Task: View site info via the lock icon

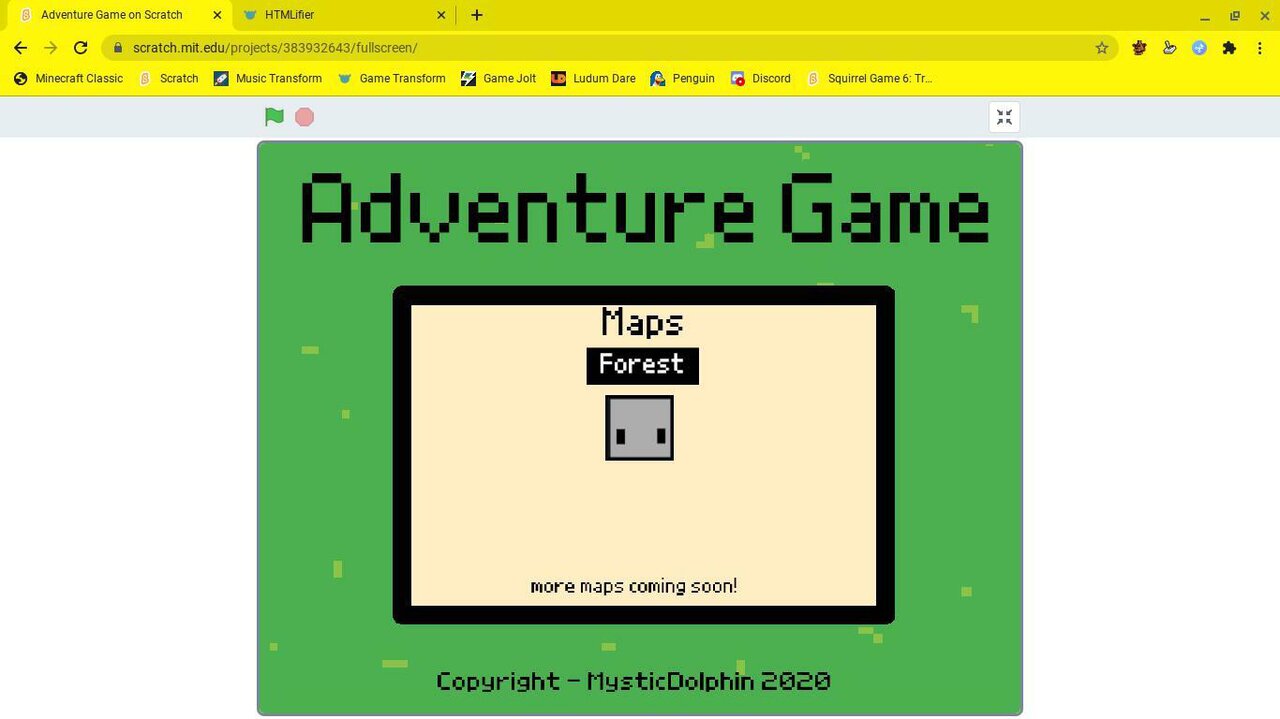Action: pyautogui.click(x=118, y=47)
